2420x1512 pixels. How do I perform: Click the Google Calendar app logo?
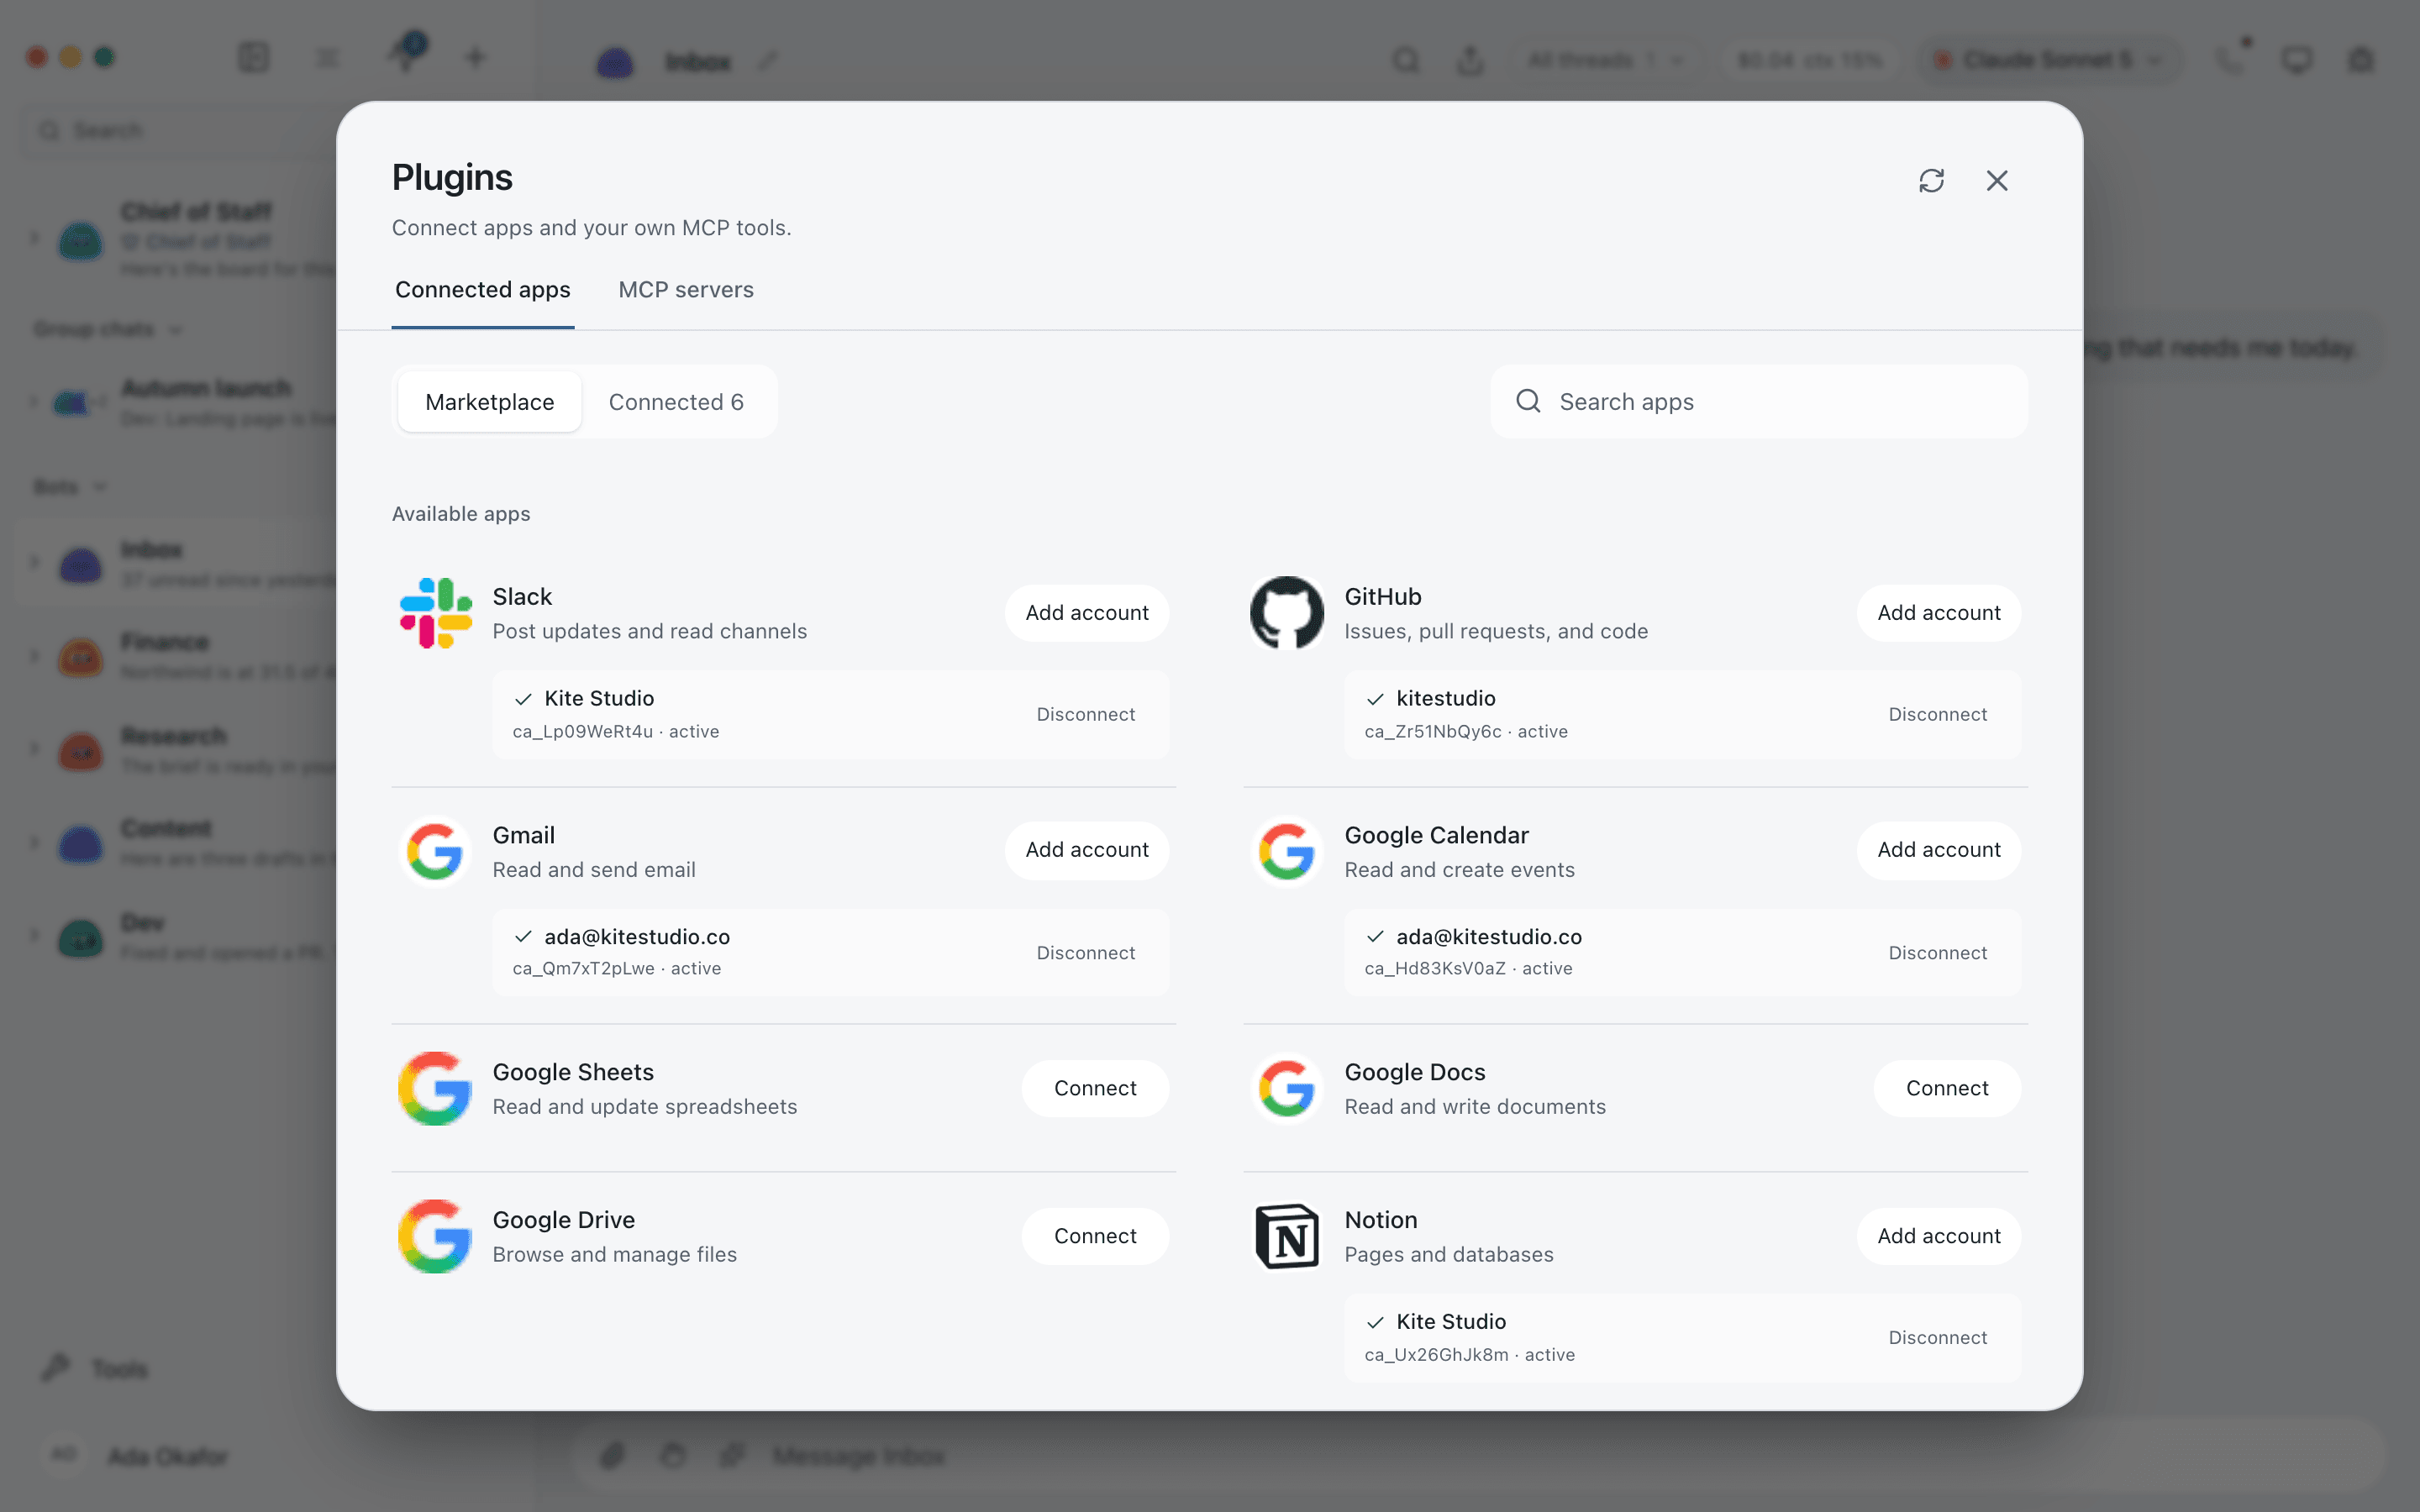(x=1287, y=852)
